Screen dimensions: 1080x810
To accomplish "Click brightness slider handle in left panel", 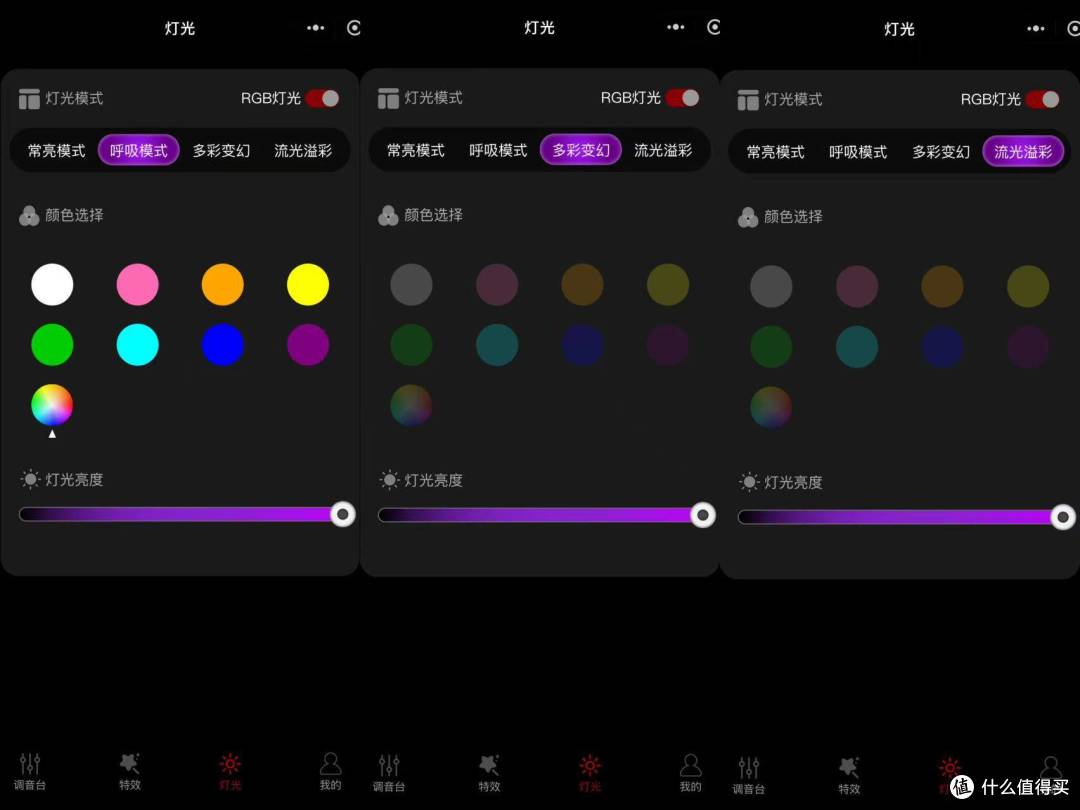I will 342,515.
